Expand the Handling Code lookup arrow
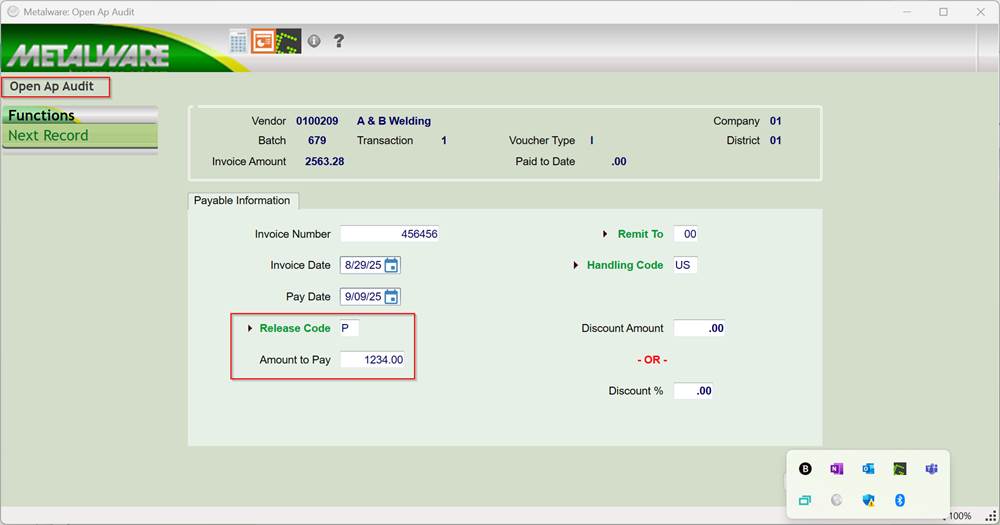The height and width of the screenshot is (525, 1000). (575, 265)
